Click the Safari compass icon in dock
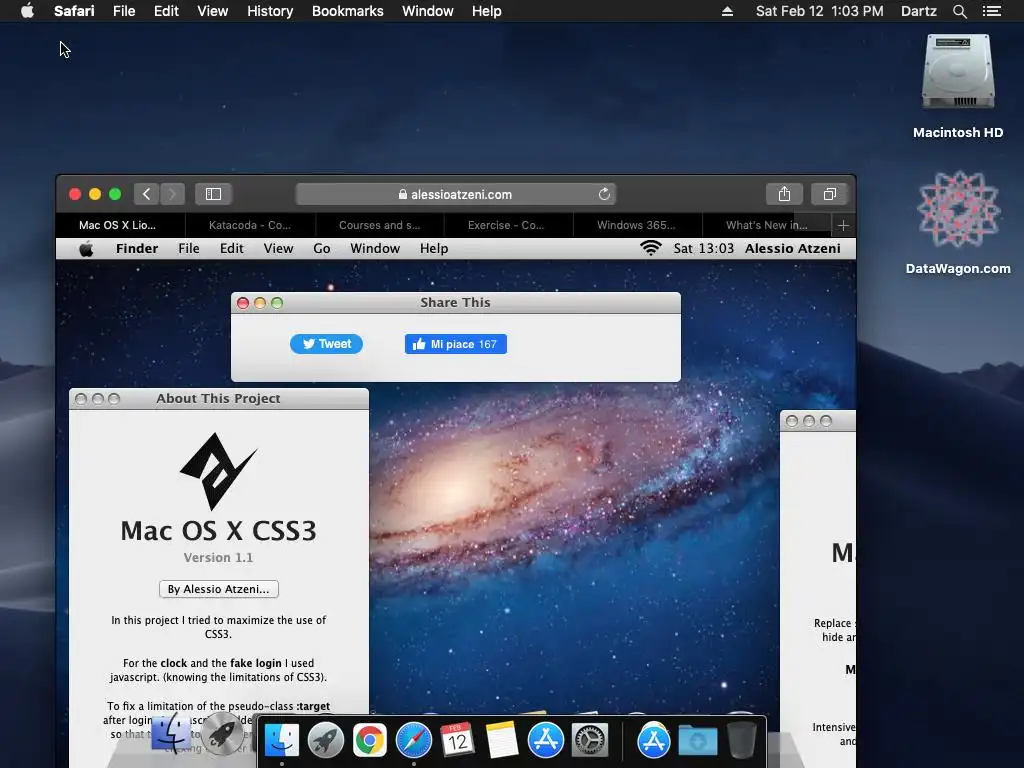This screenshot has width=1024, height=768. tap(413, 741)
